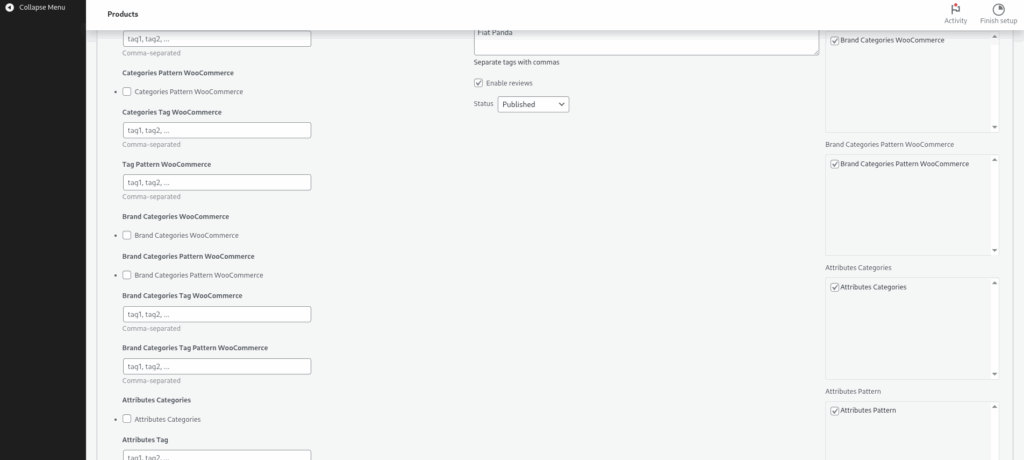The height and width of the screenshot is (460, 1024).
Task: Uncheck Brand Categories Pattern WooCommerce in right panel
Action: click(x=835, y=164)
